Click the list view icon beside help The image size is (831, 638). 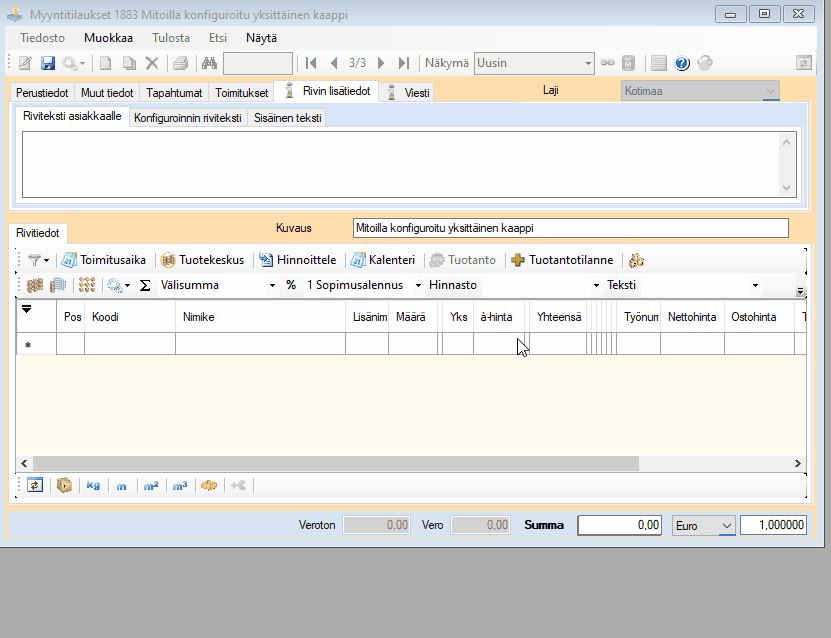(659, 64)
